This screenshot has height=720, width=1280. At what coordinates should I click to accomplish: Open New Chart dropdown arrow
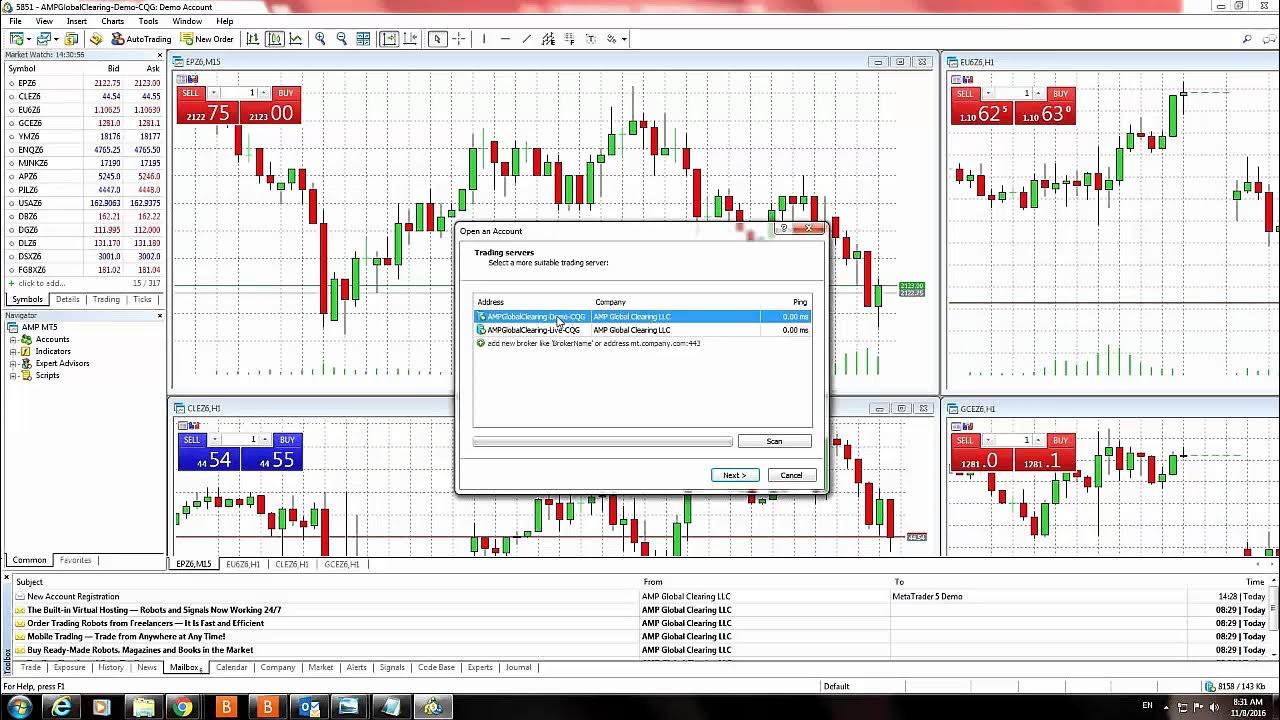[x=29, y=39]
